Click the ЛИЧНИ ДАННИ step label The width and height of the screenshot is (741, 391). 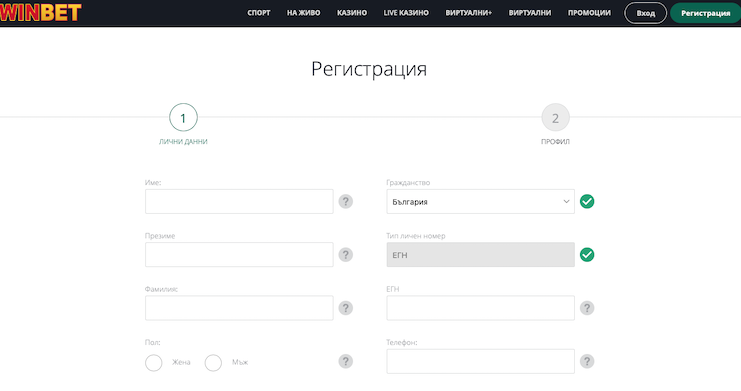pos(183,141)
